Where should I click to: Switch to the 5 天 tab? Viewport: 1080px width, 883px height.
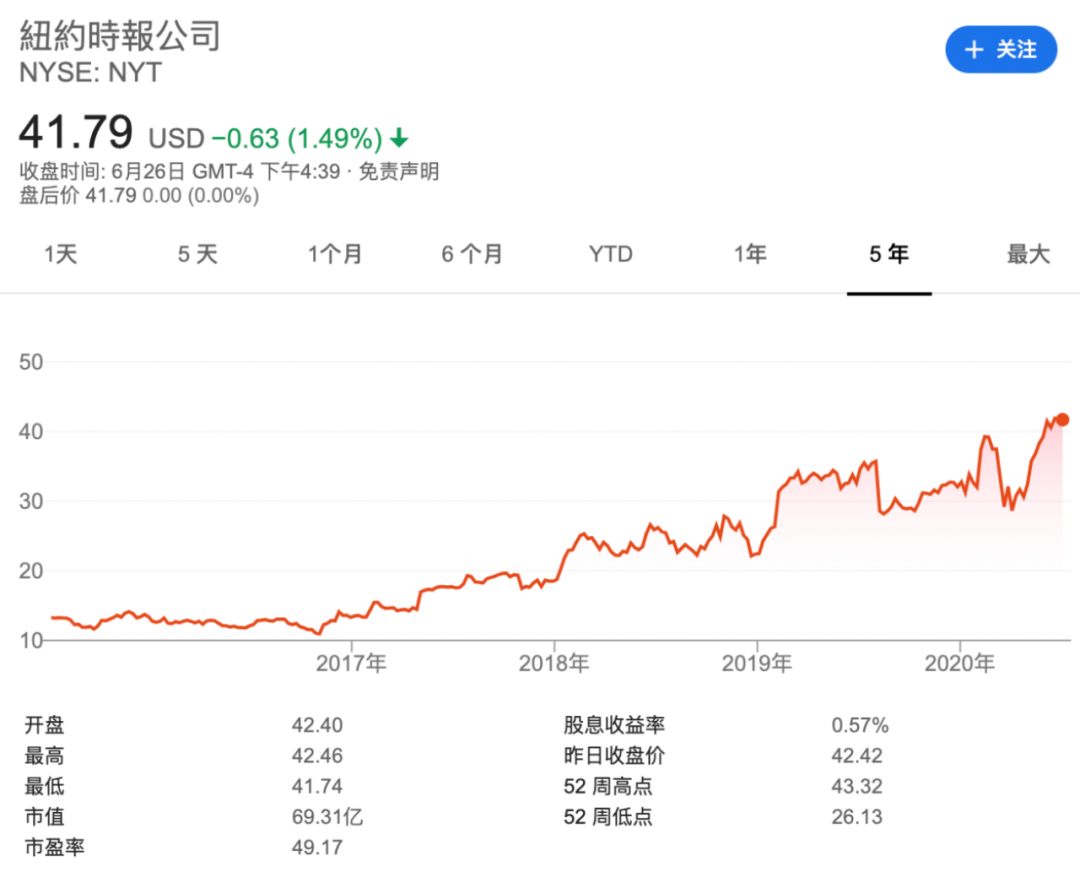point(197,254)
